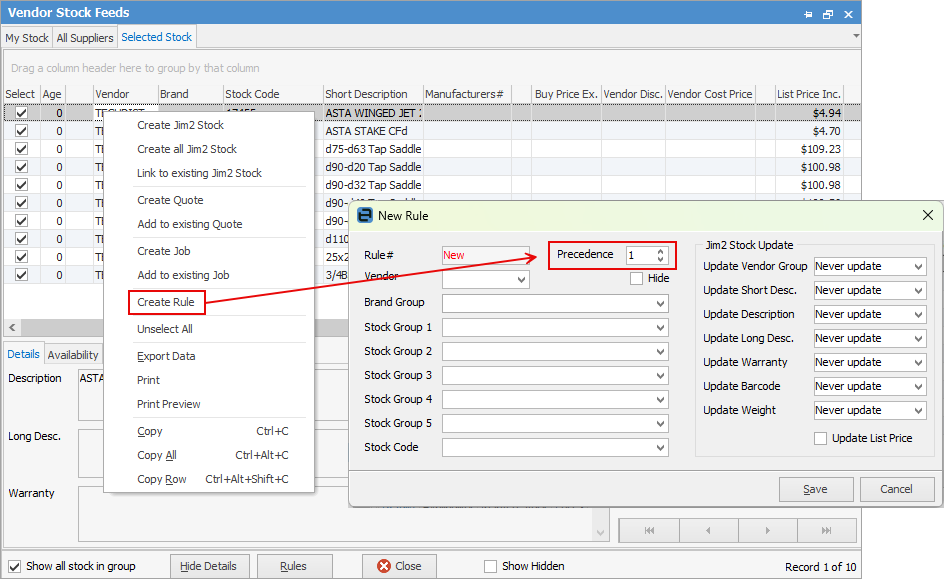Image resolution: width=944 pixels, height=579 pixels.
Task: Open the Vendor Stock Feeds pin/menu icon
Action: click(x=808, y=14)
